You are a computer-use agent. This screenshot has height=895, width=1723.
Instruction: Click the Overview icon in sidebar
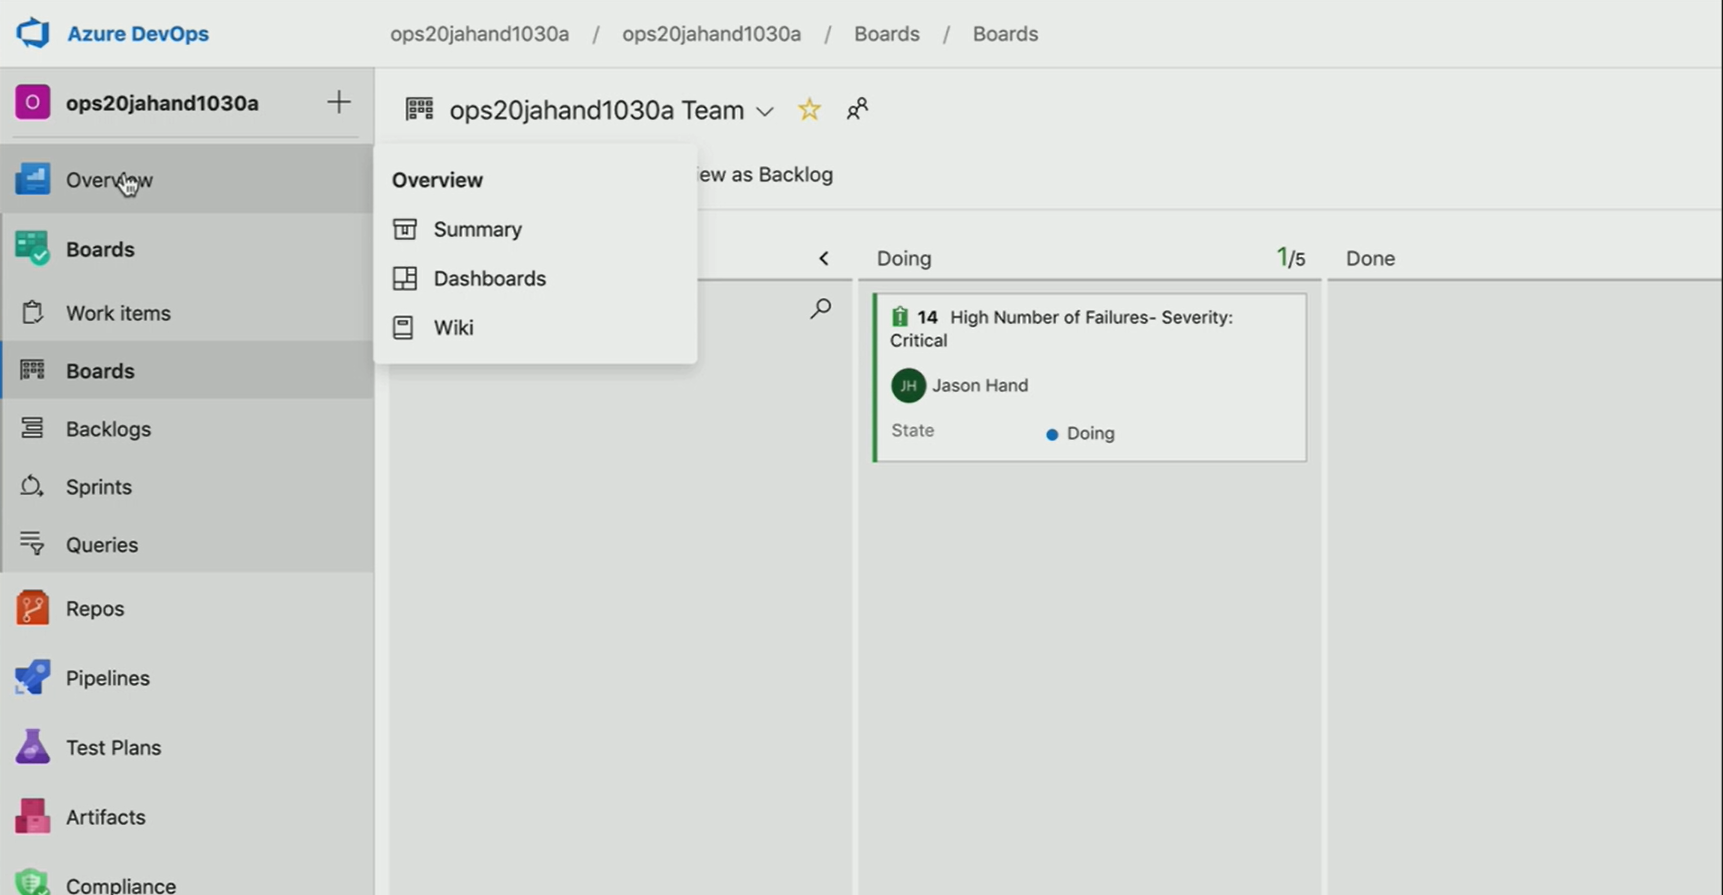[32, 179]
